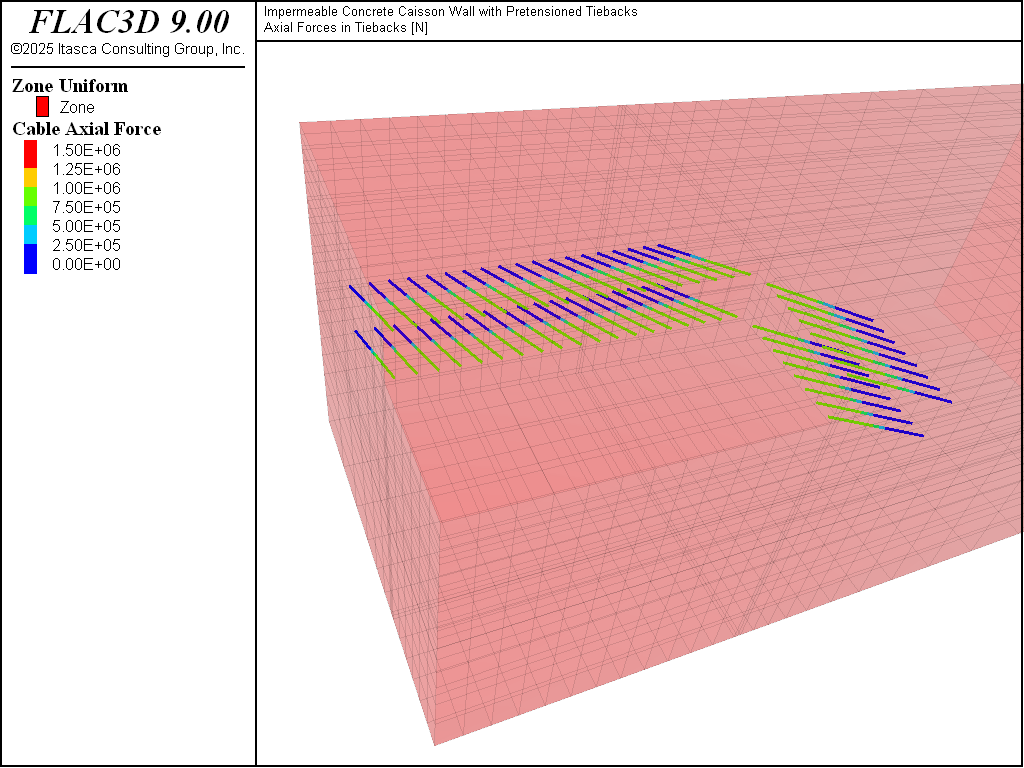Click the '0.00E+00' legend value
Image resolution: width=1024 pixels, height=768 pixels.
click(86, 264)
